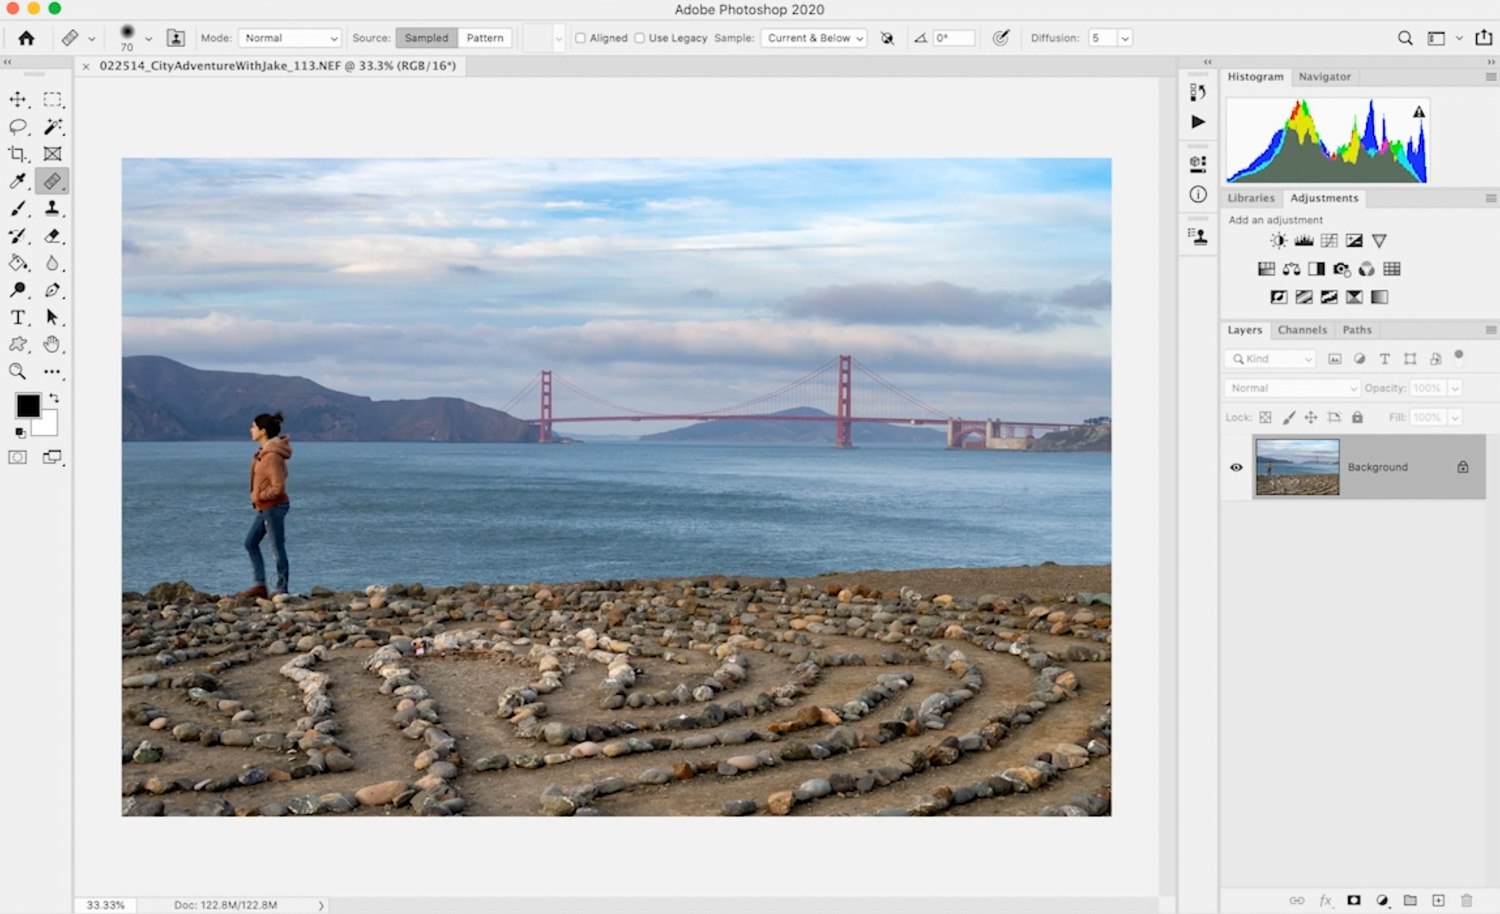Viewport: 1500px width, 914px height.
Task: Open the layer blend mode dropdown
Action: (x=1292, y=388)
